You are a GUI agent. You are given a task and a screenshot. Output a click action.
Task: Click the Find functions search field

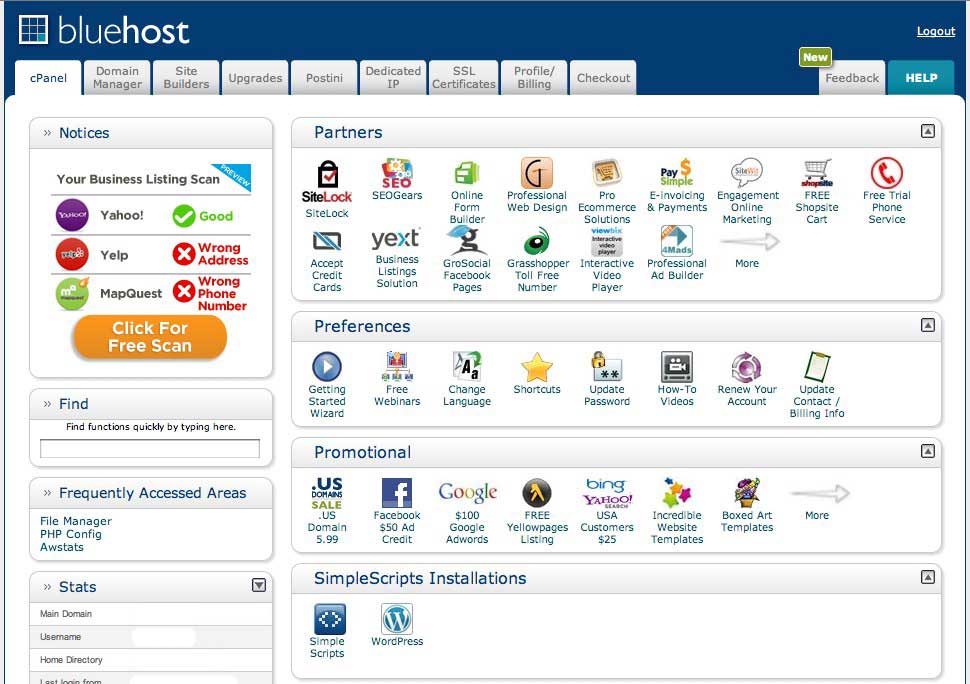pyautogui.click(x=150, y=449)
